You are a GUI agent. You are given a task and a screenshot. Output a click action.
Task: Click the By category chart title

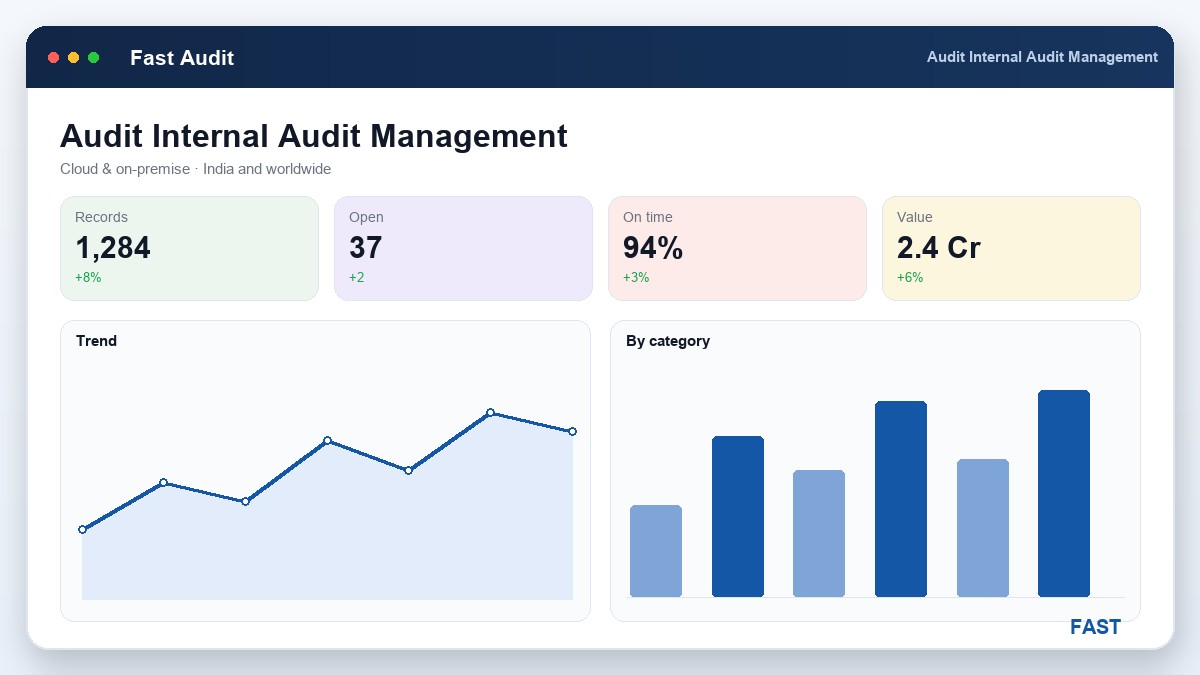668,341
